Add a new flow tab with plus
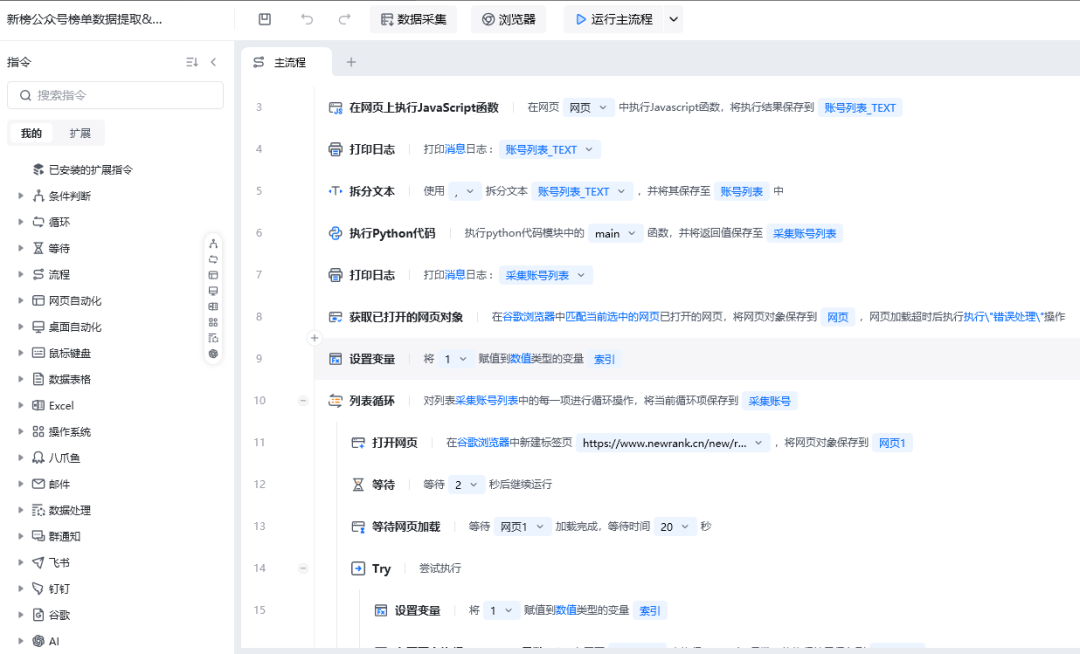 (x=351, y=62)
